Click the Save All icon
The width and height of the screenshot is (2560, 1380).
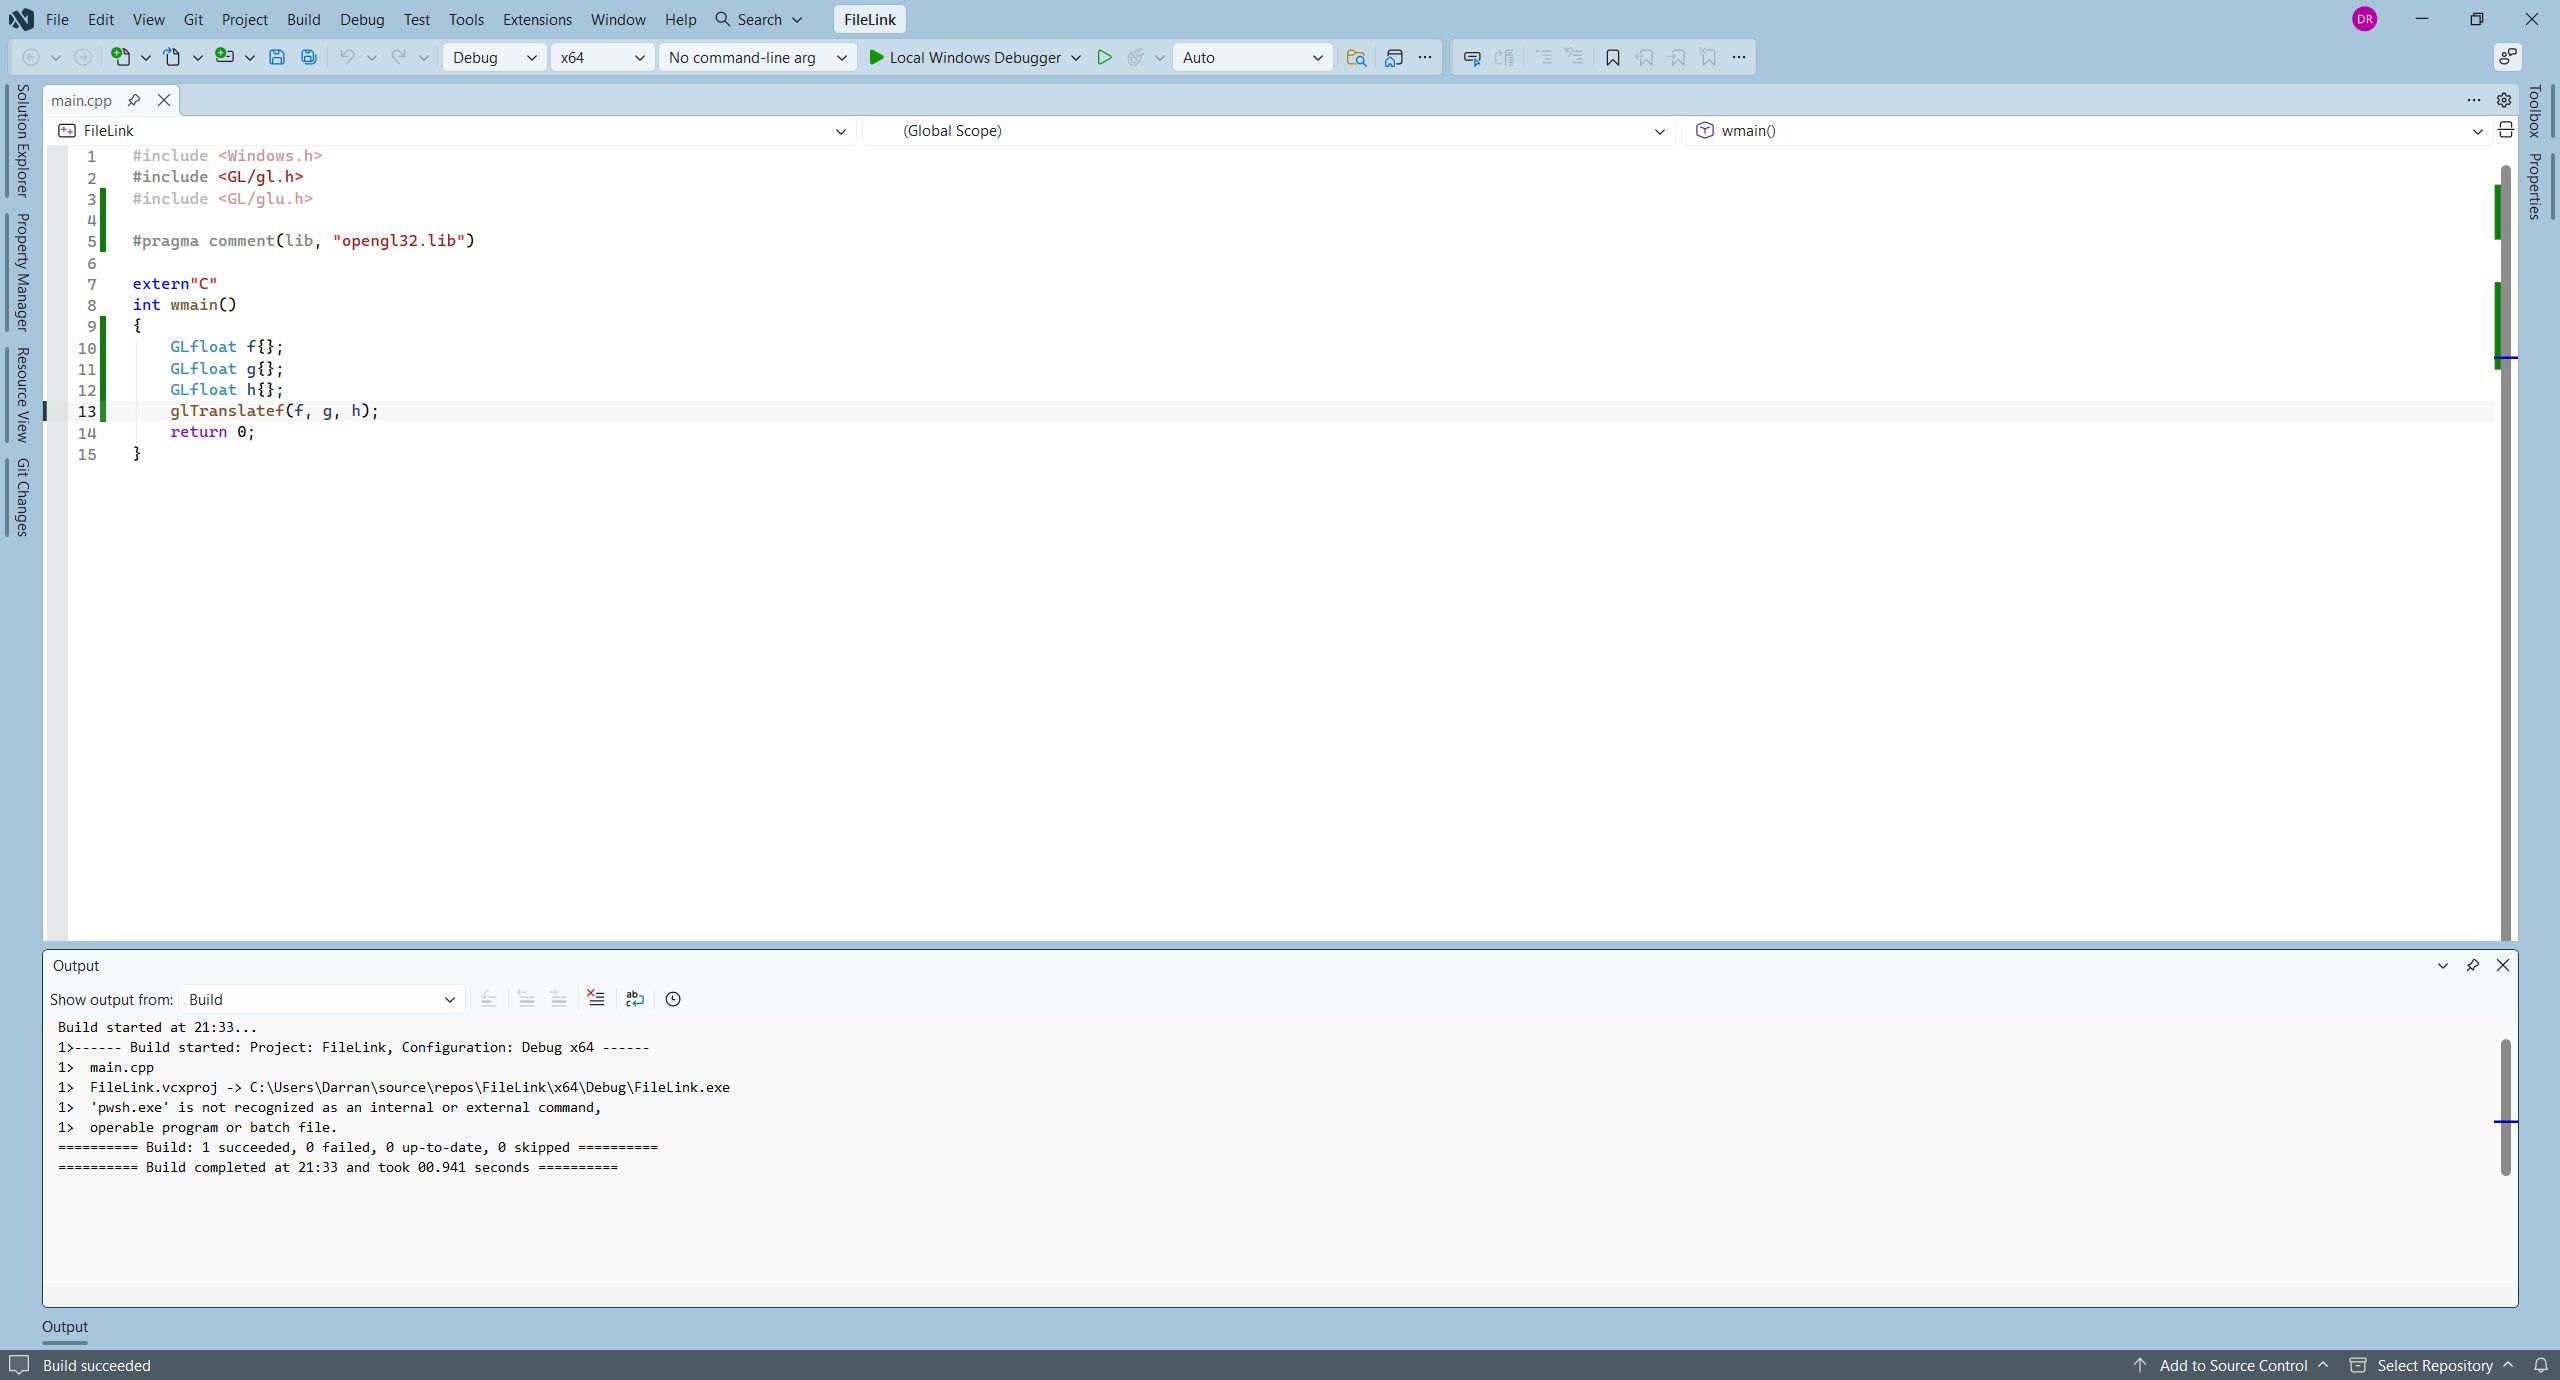click(309, 57)
